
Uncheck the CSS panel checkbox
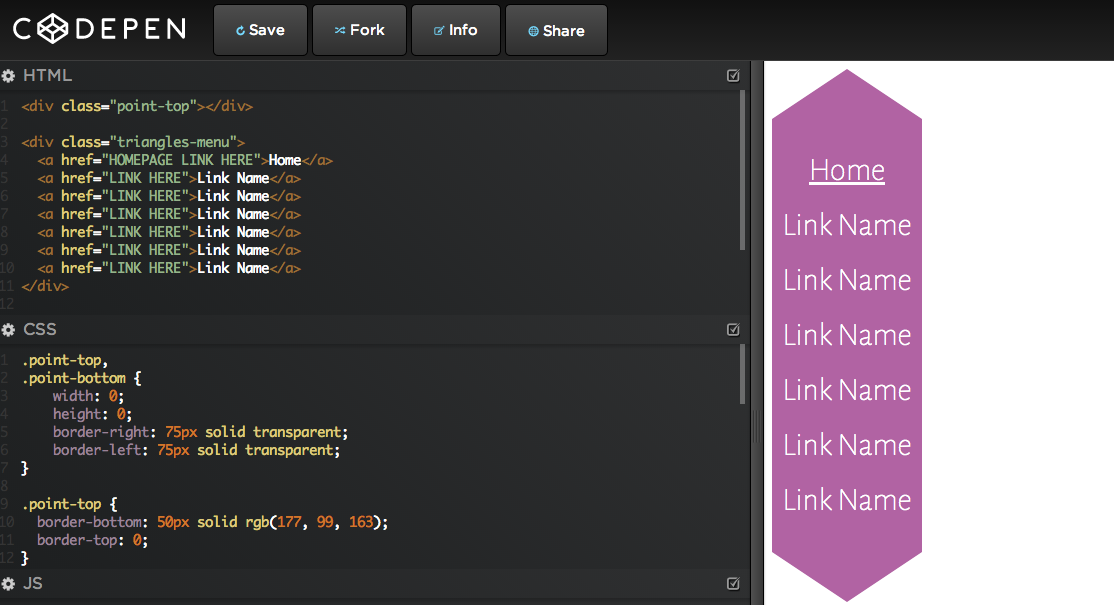733,329
